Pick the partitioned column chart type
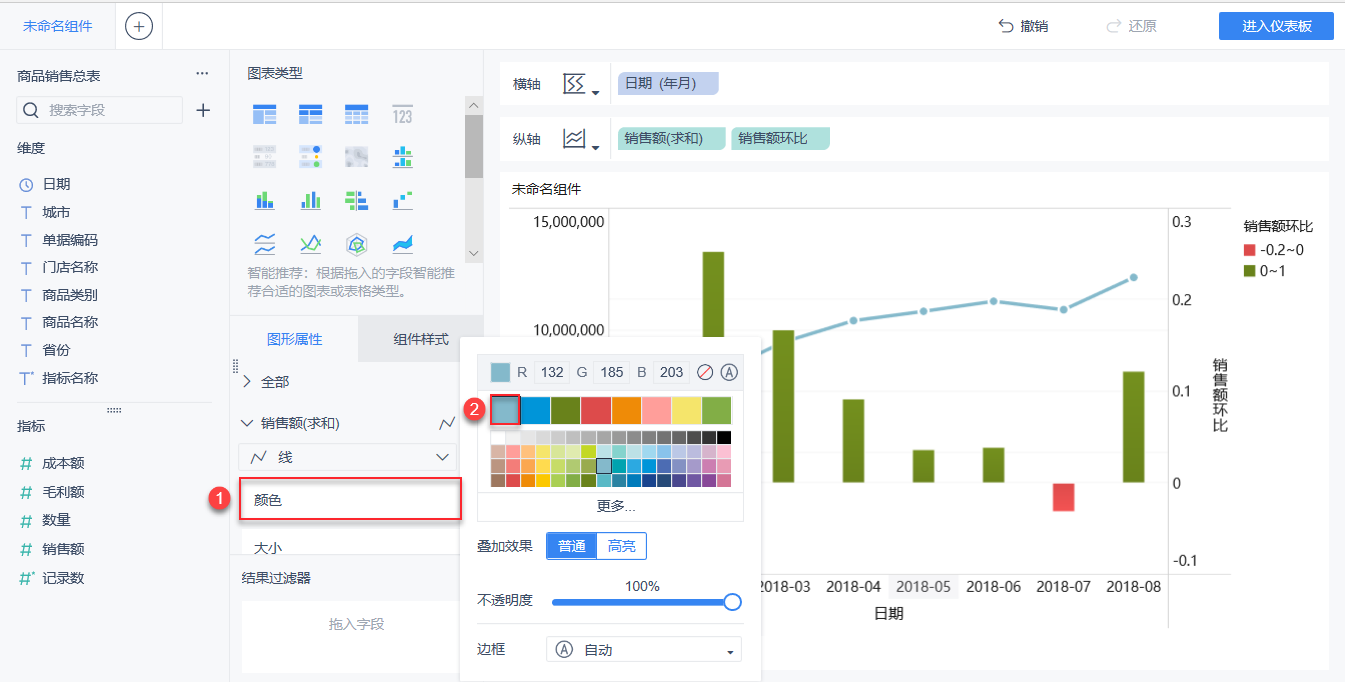The height and width of the screenshot is (682, 1345). [402, 157]
